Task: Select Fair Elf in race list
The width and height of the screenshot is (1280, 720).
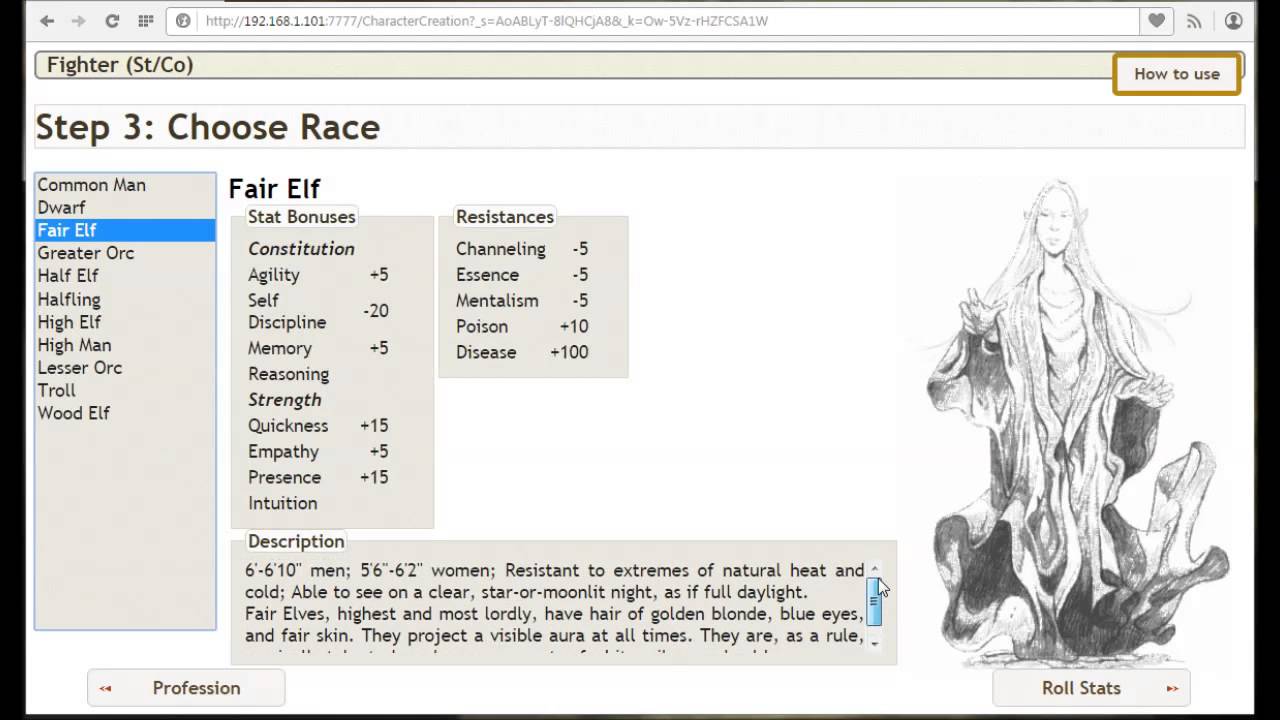Action: 125,230
